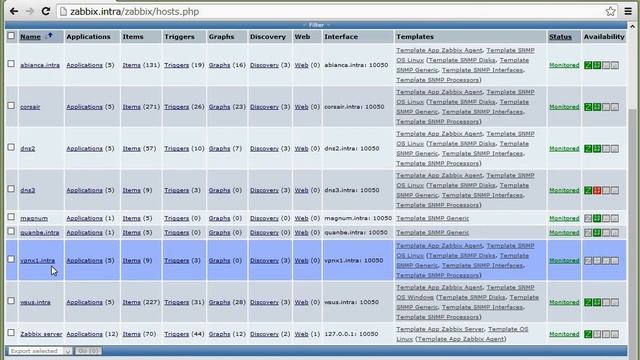Image resolution: width=640 pixels, height=360 pixels.
Task: Toggle the Monitored status for wsus.intra
Action: point(564,302)
